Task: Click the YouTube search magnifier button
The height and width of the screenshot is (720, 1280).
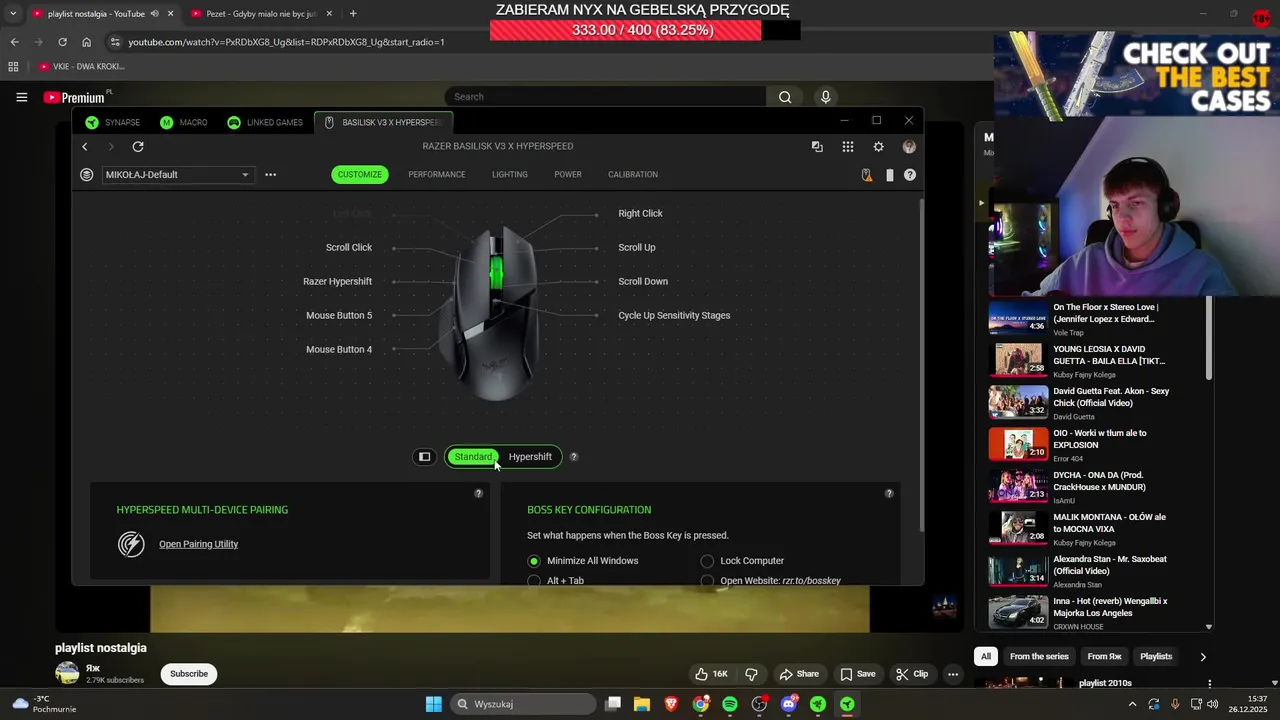Action: point(785,97)
